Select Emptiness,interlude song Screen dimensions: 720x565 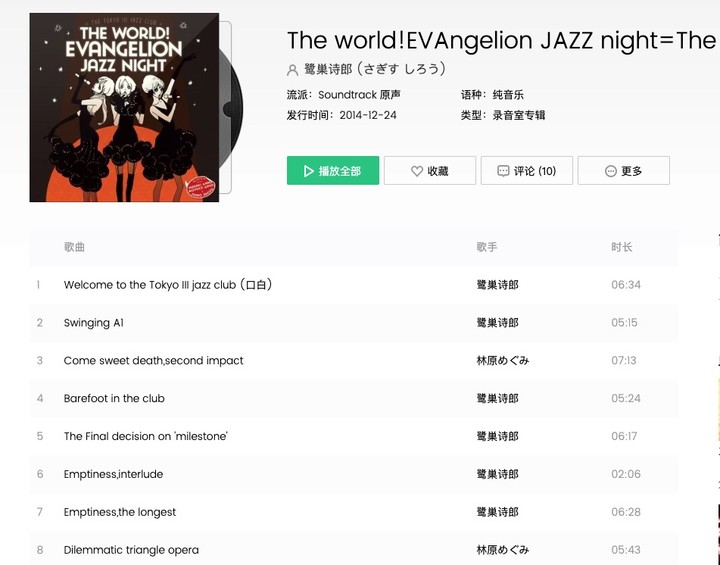click(x=113, y=474)
